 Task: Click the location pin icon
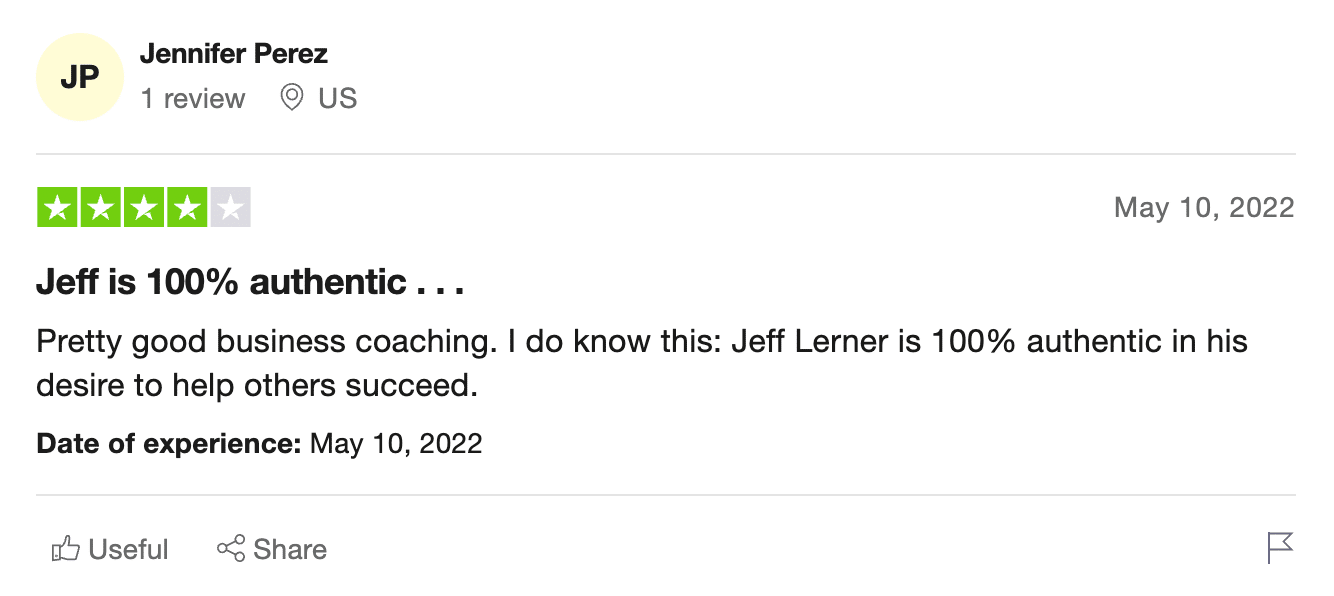tap(291, 97)
